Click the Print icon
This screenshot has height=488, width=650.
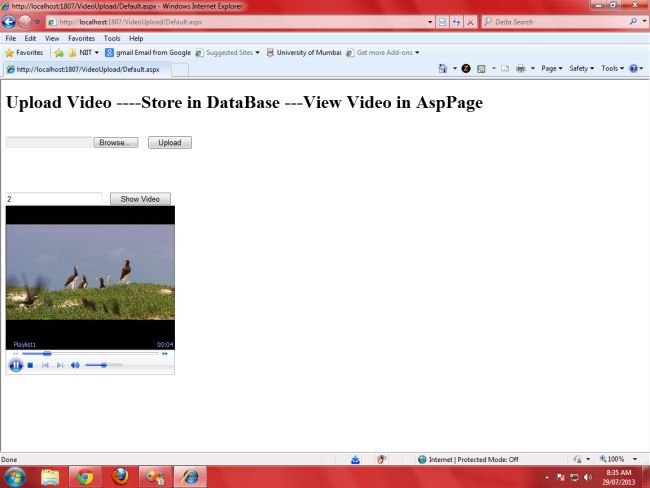pos(521,68)
